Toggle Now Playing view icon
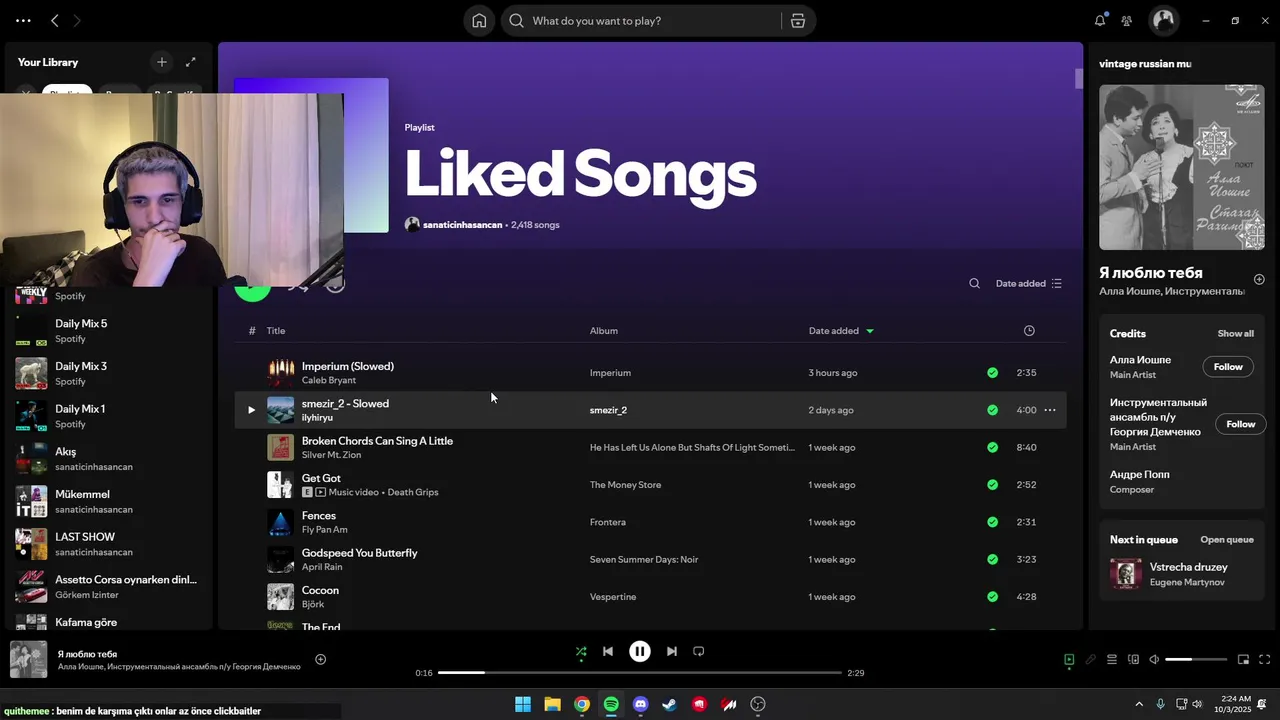This screenshot has width=1280, height=720. 1069,660
